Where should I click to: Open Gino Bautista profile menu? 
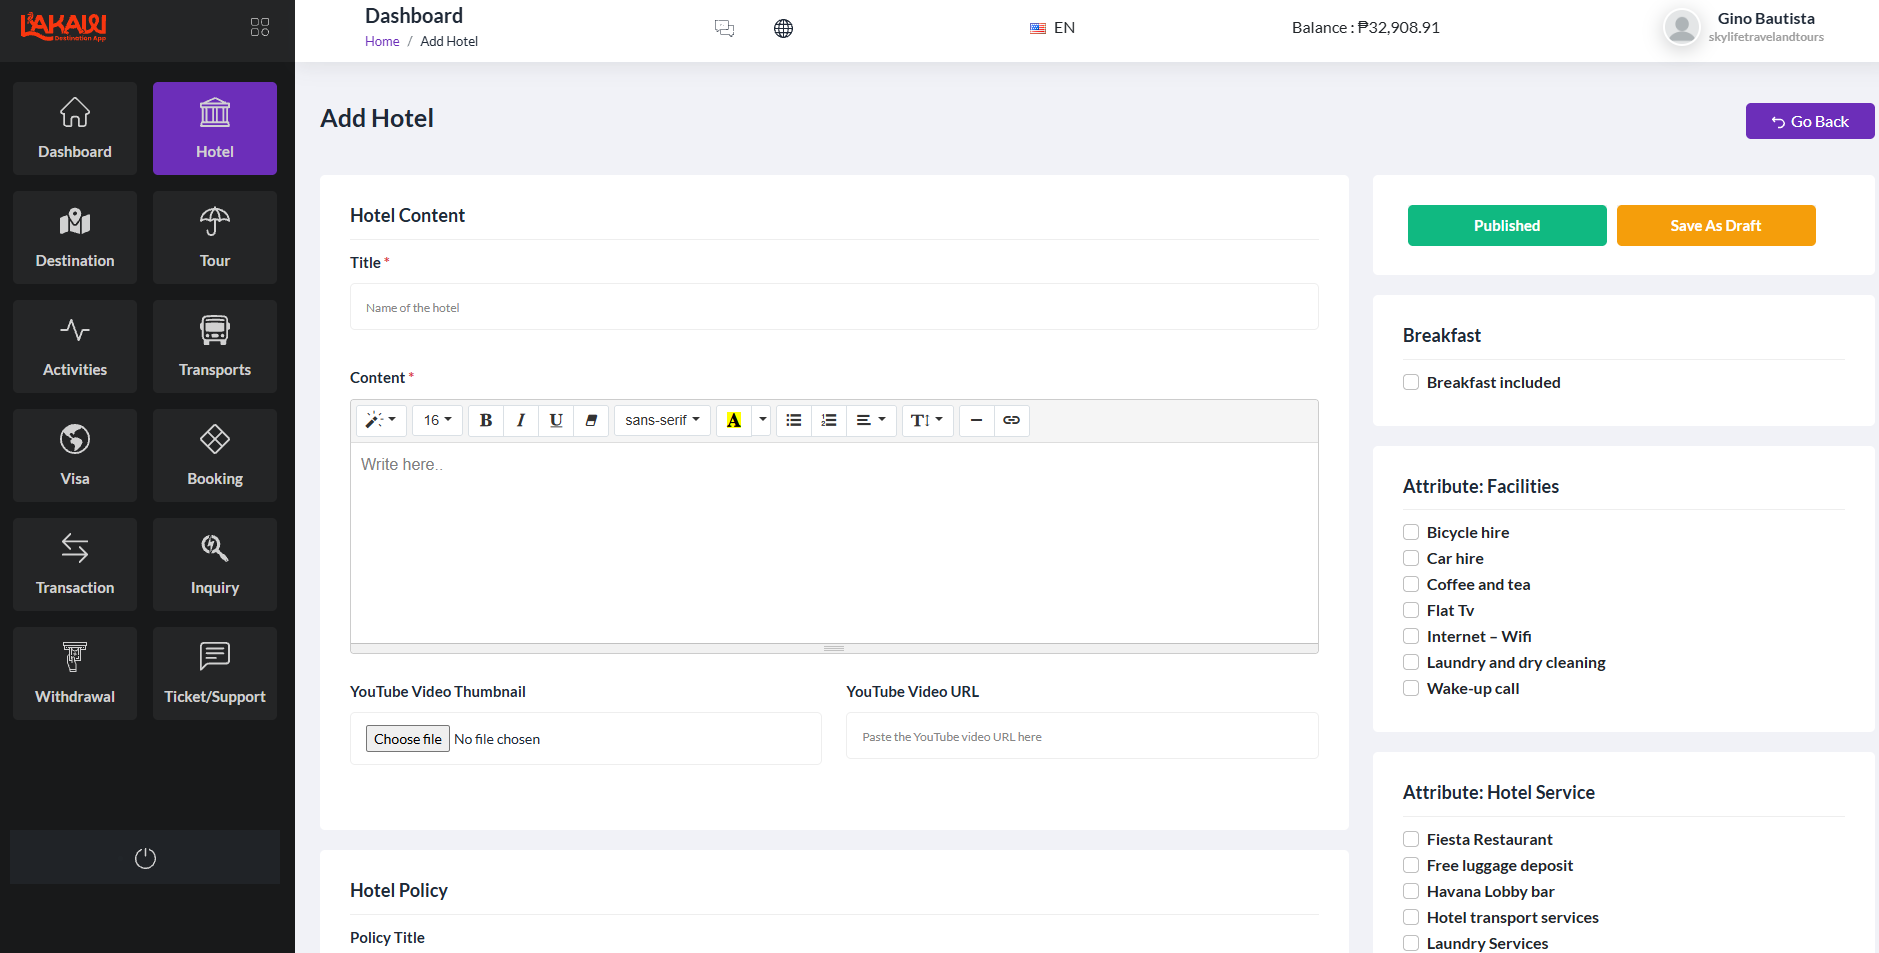tap(1766, 27)
